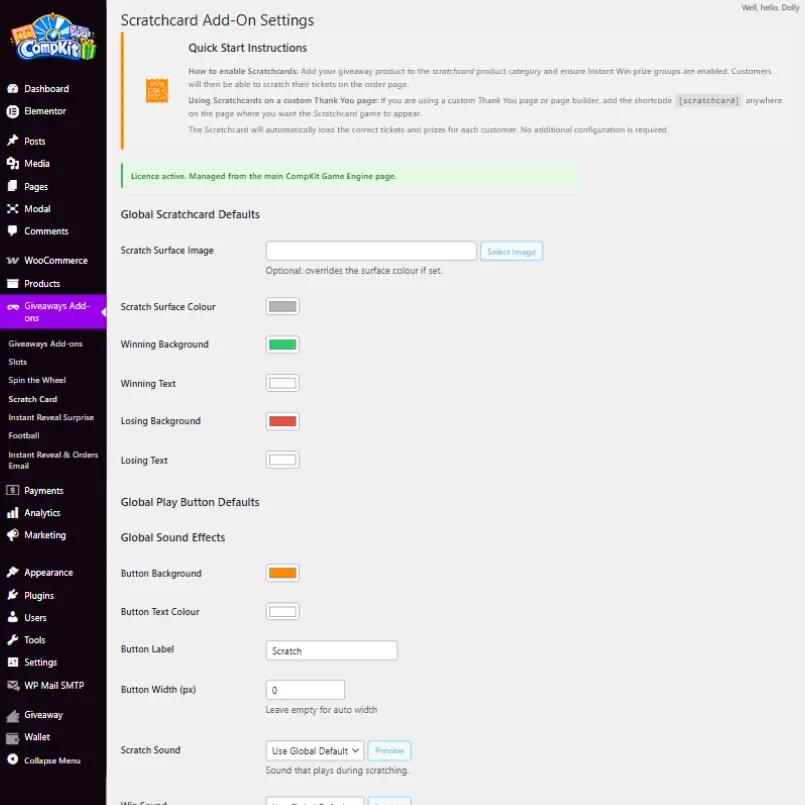Select Instant Reveal Surprise submenu item

point(51,417)
